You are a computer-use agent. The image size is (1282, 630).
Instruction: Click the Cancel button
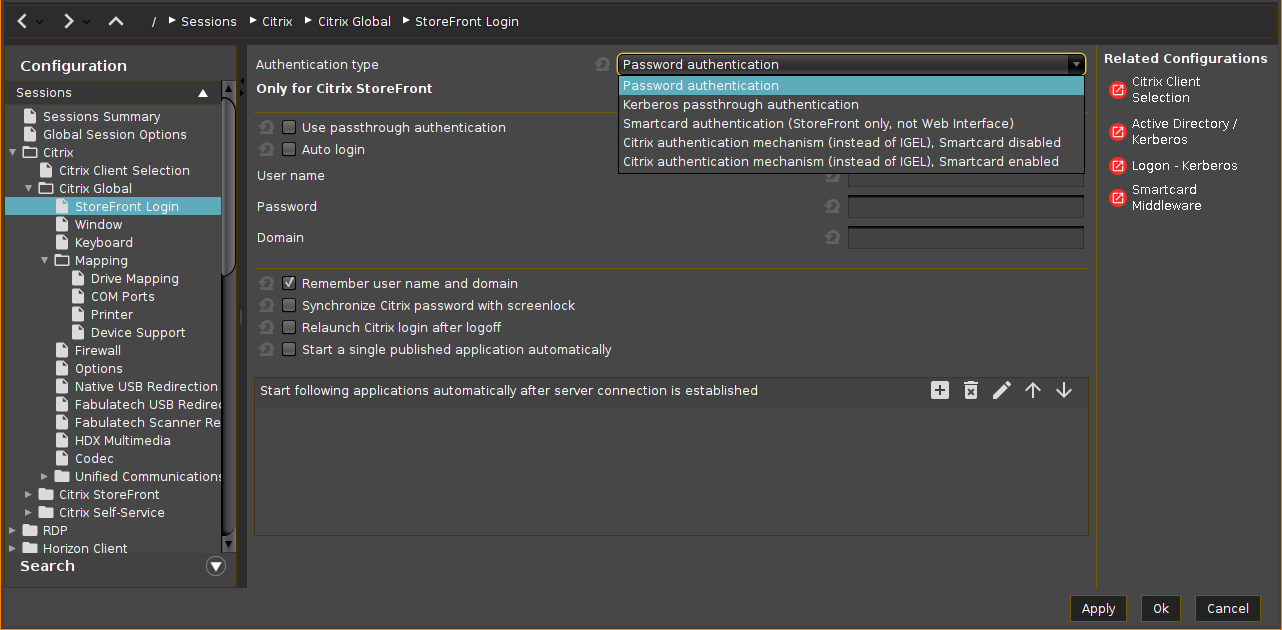click(x=1227, y=608)
